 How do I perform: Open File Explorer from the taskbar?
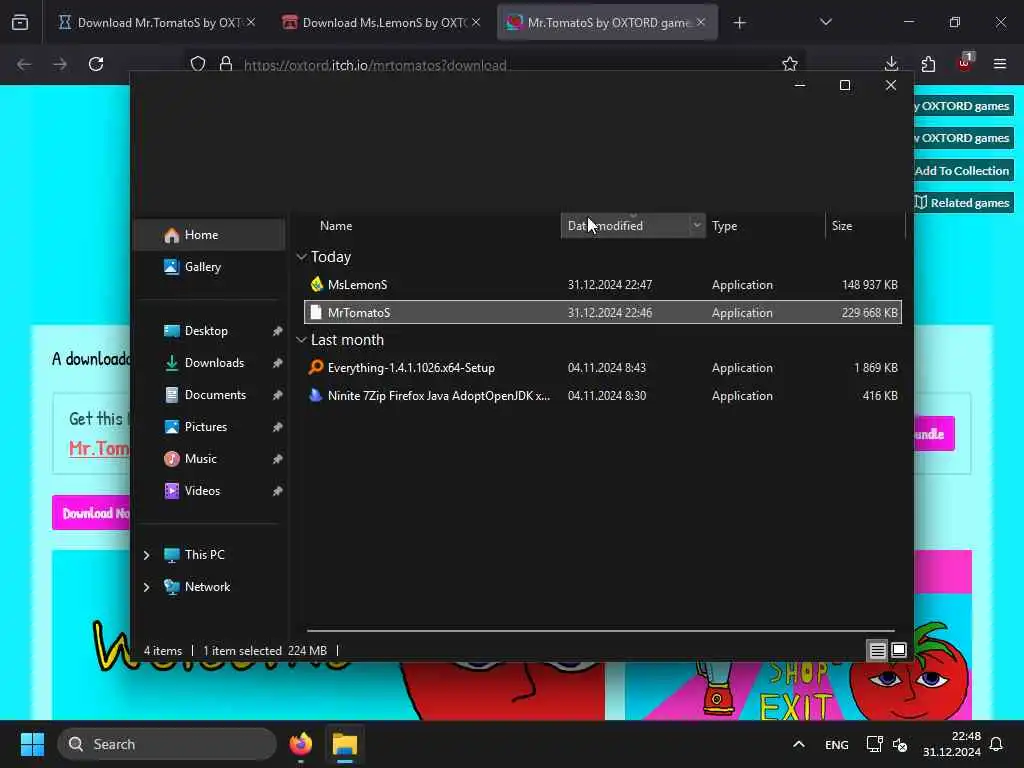pyautogui.click(x=345, y=744)
